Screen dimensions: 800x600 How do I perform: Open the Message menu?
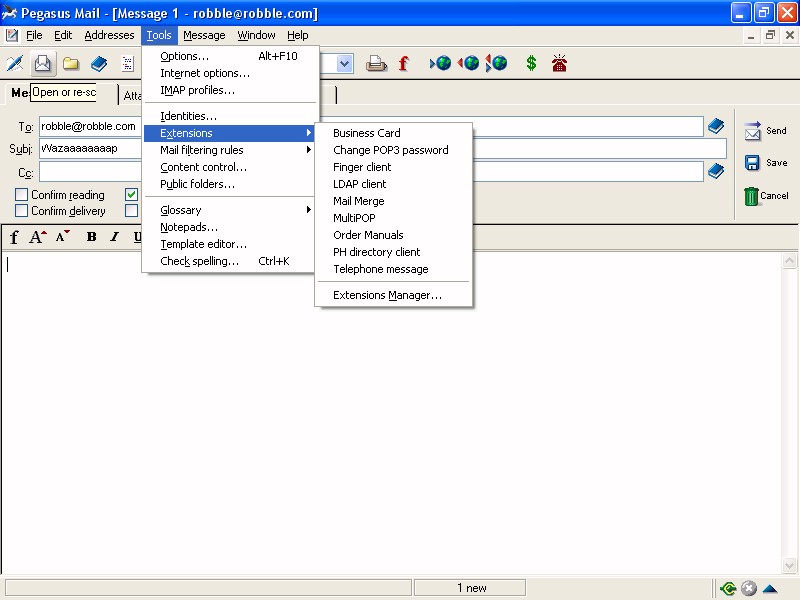[x=204, y=35]
